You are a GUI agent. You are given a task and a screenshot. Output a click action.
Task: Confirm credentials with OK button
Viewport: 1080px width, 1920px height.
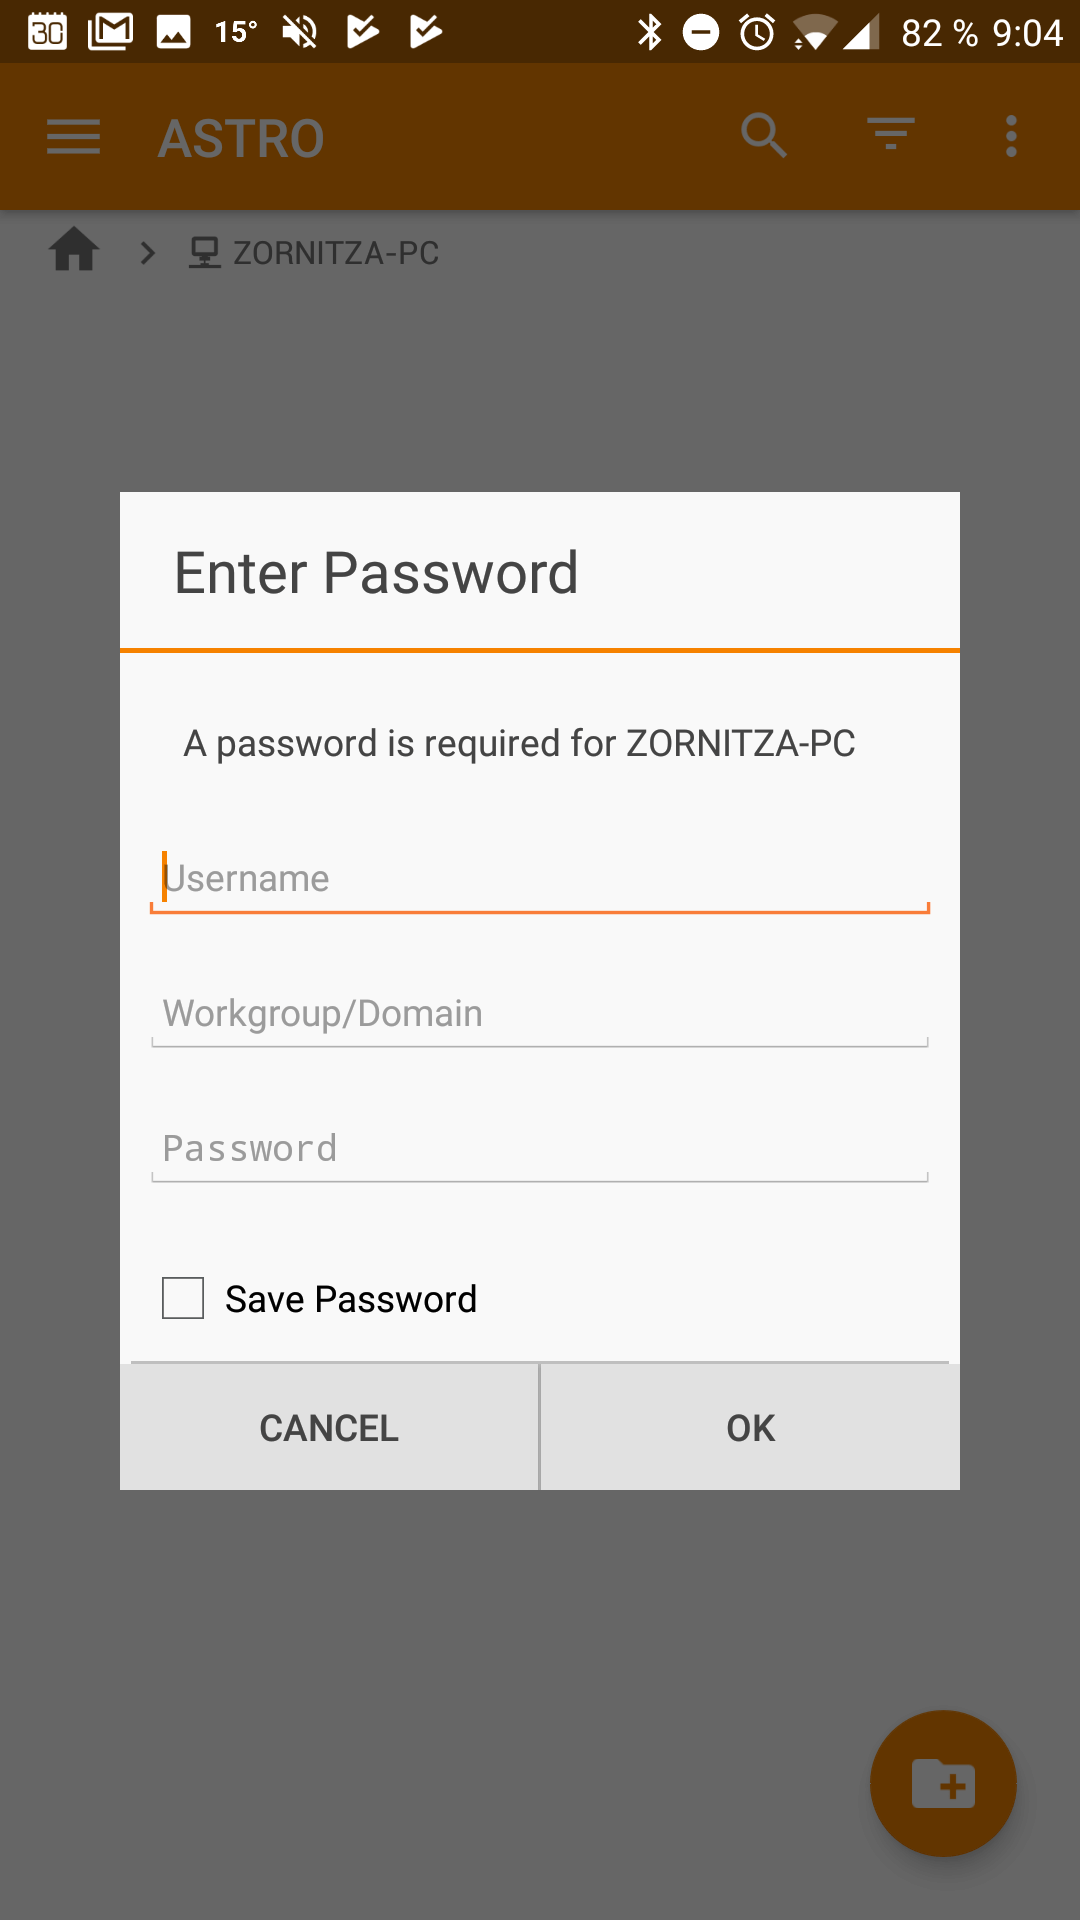click(751, 1427)
